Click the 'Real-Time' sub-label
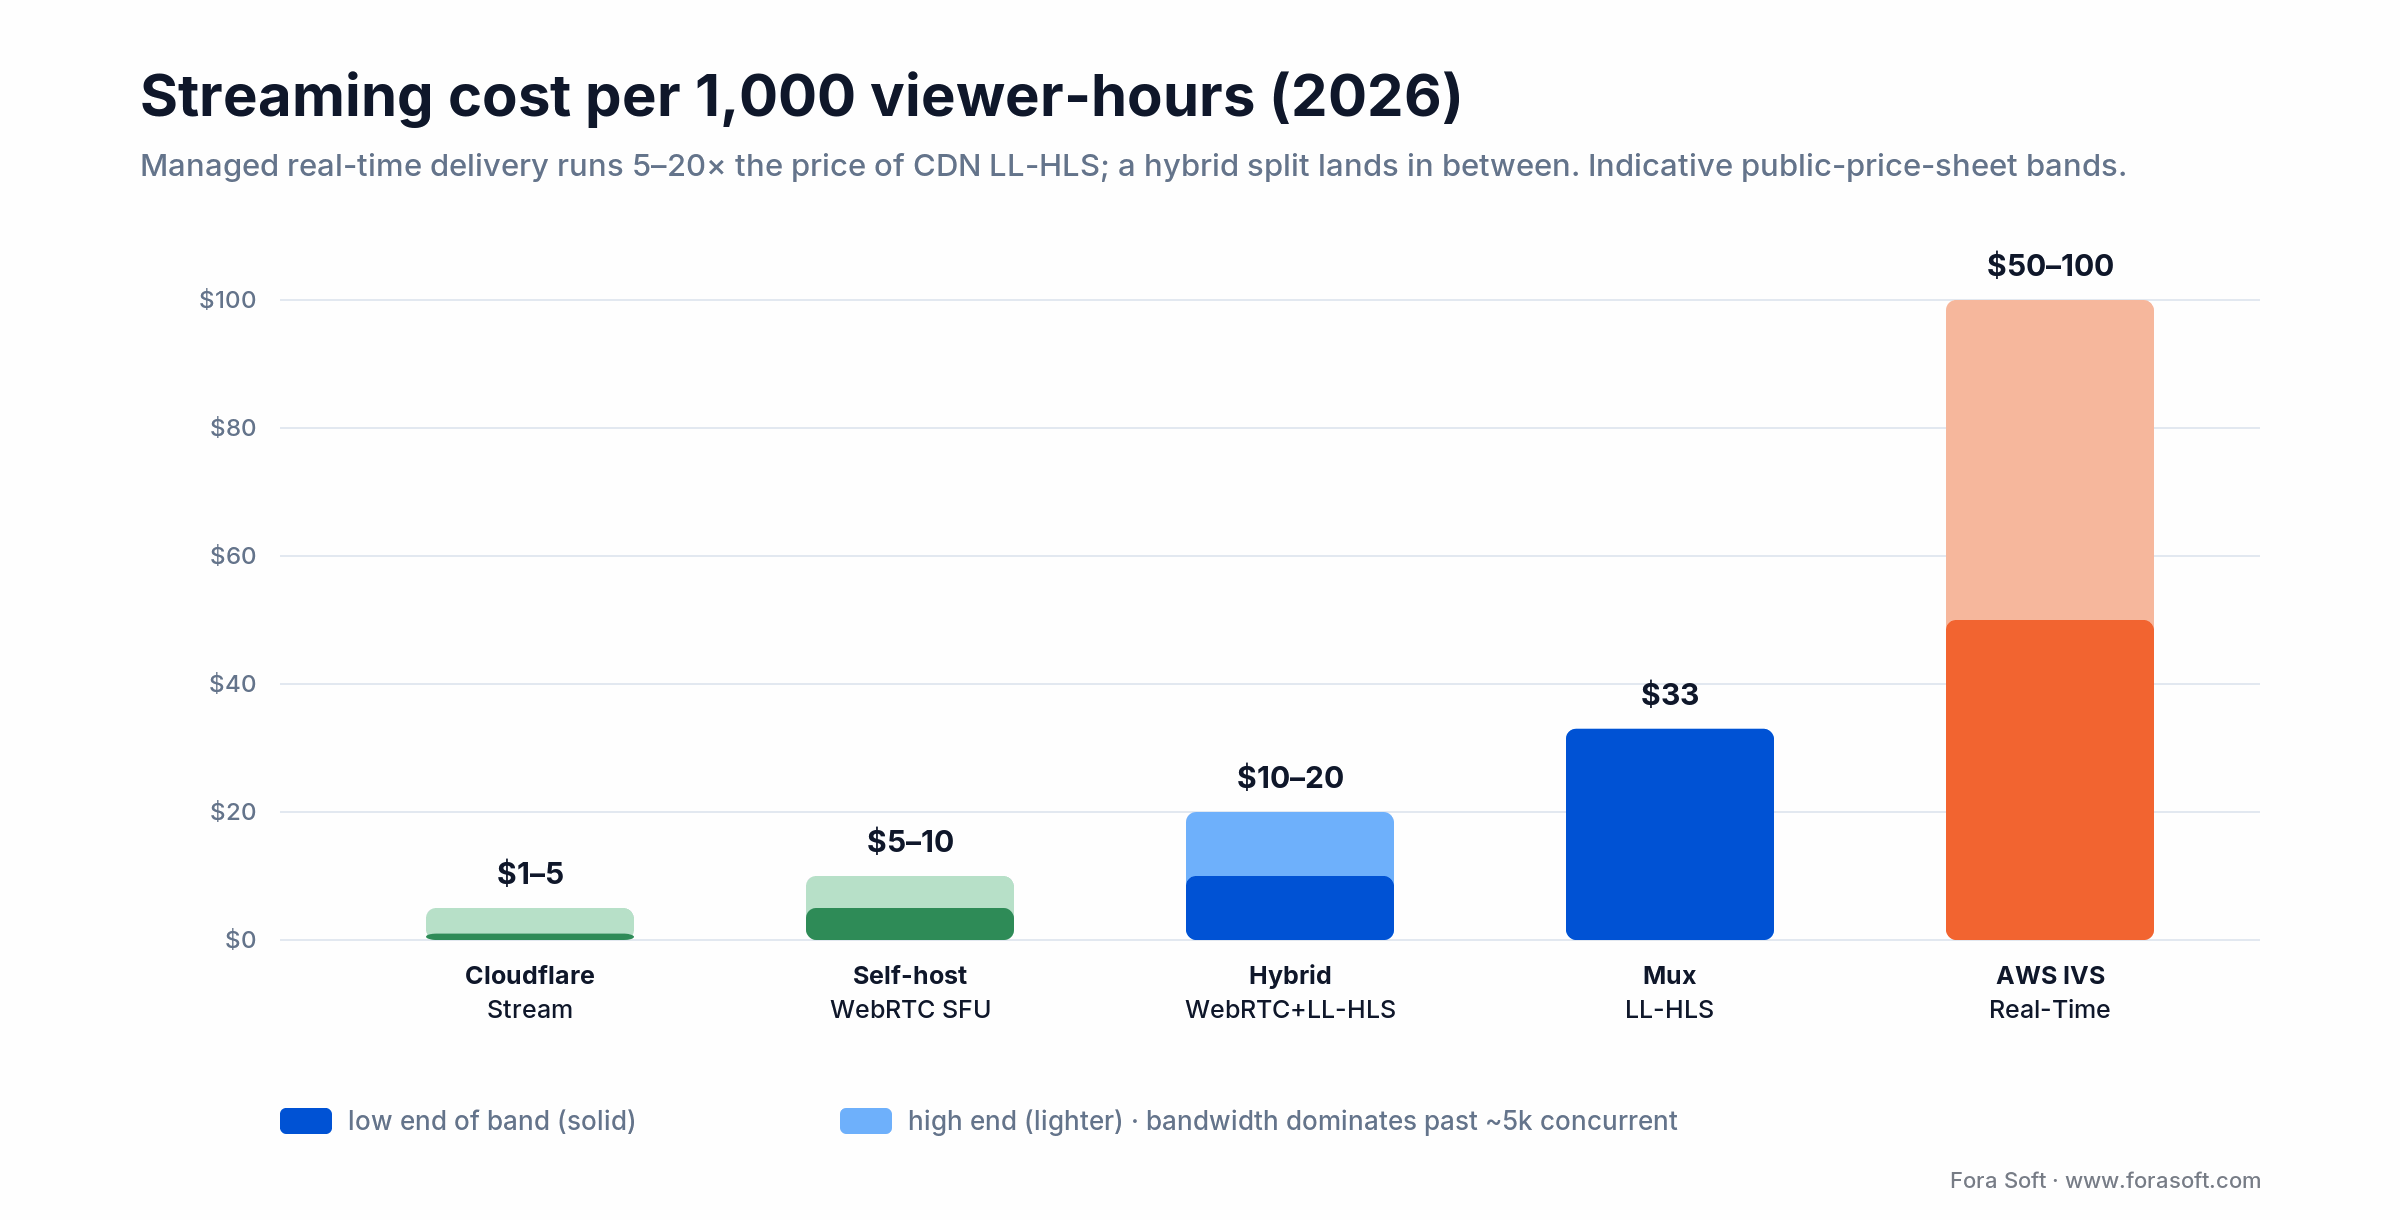 coord(2050,1009)
